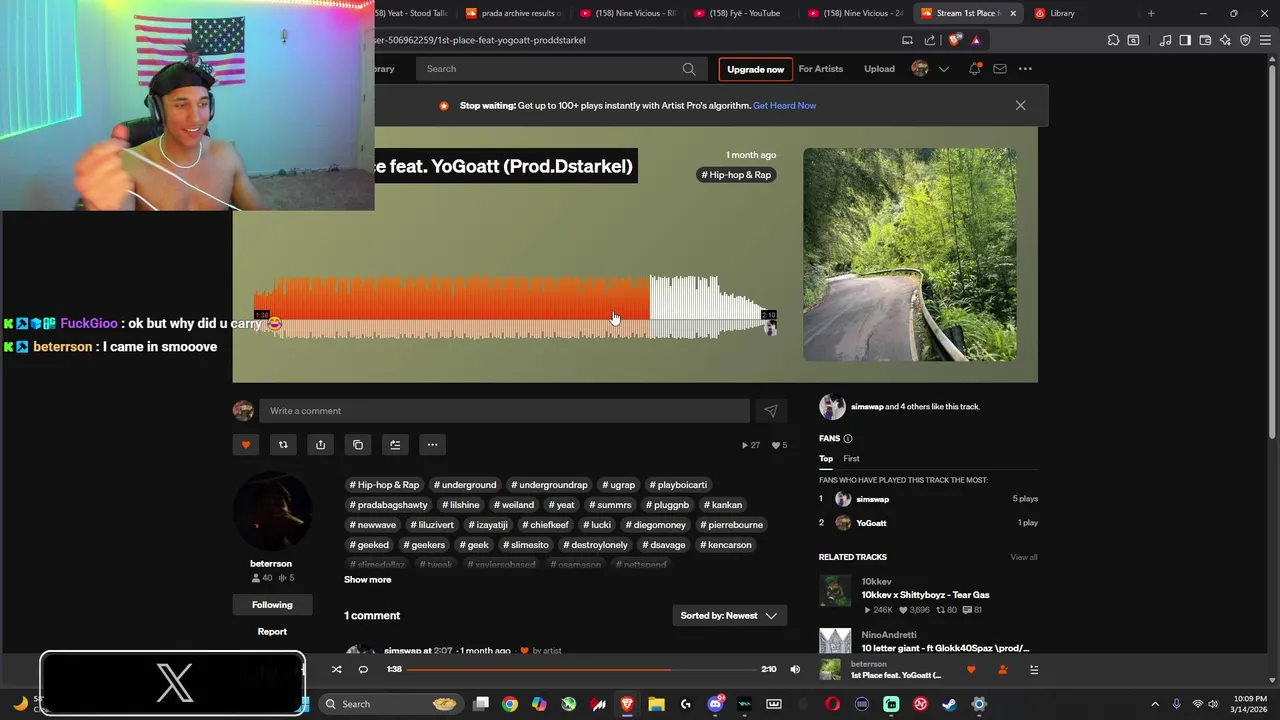Open the #playboicarti tag

coord(678,485)
